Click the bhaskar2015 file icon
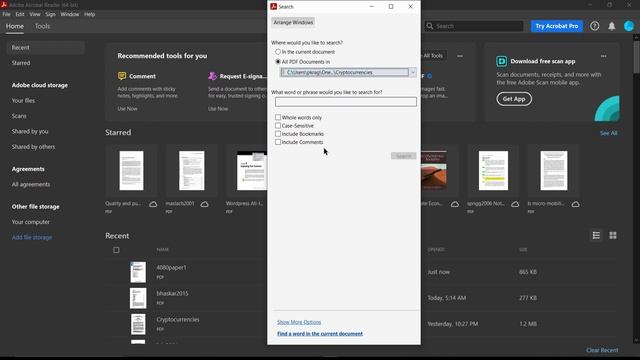 tap(138, 298)
